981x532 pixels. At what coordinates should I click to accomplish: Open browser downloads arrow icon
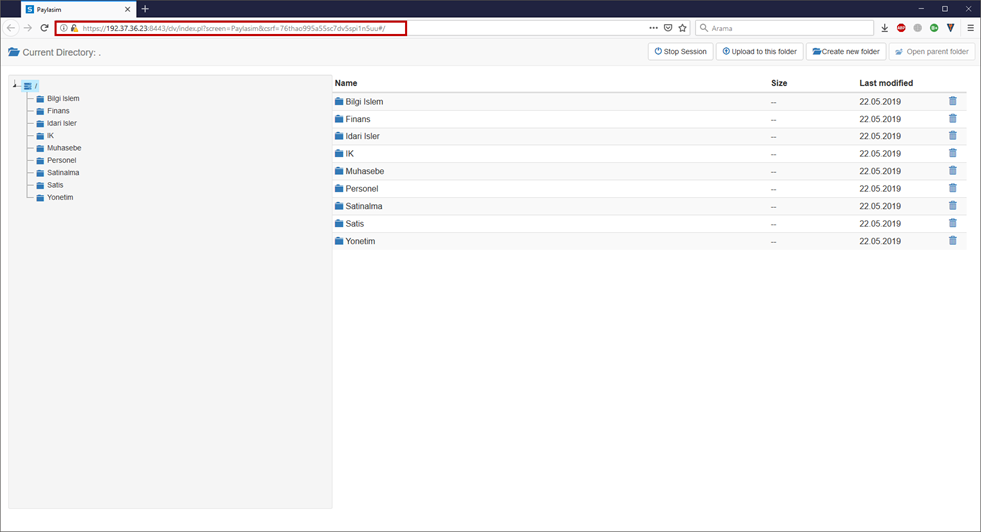coord(885,28)
